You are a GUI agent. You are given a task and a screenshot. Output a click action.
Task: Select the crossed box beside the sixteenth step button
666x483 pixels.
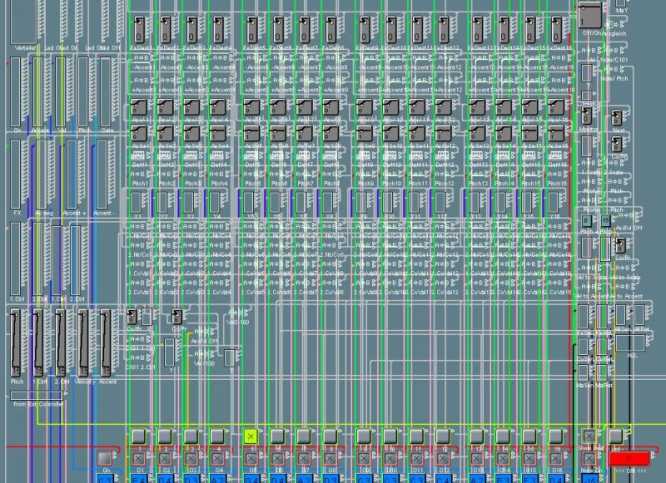(589, 436)
